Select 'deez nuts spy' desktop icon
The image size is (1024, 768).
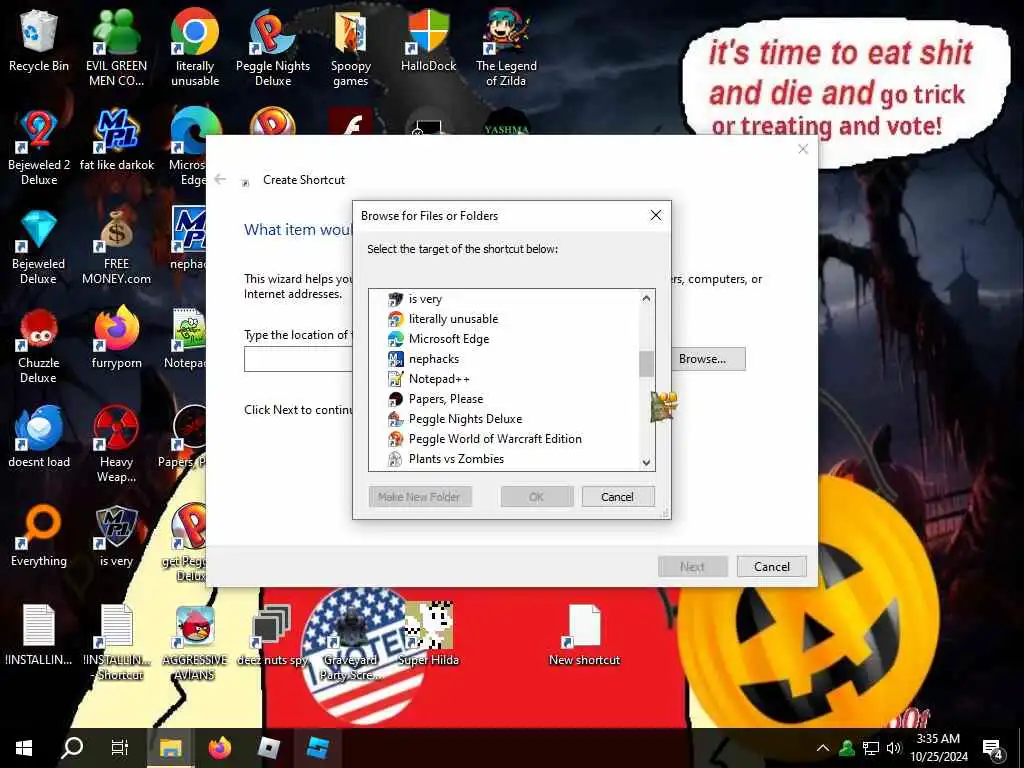[272, 635]
